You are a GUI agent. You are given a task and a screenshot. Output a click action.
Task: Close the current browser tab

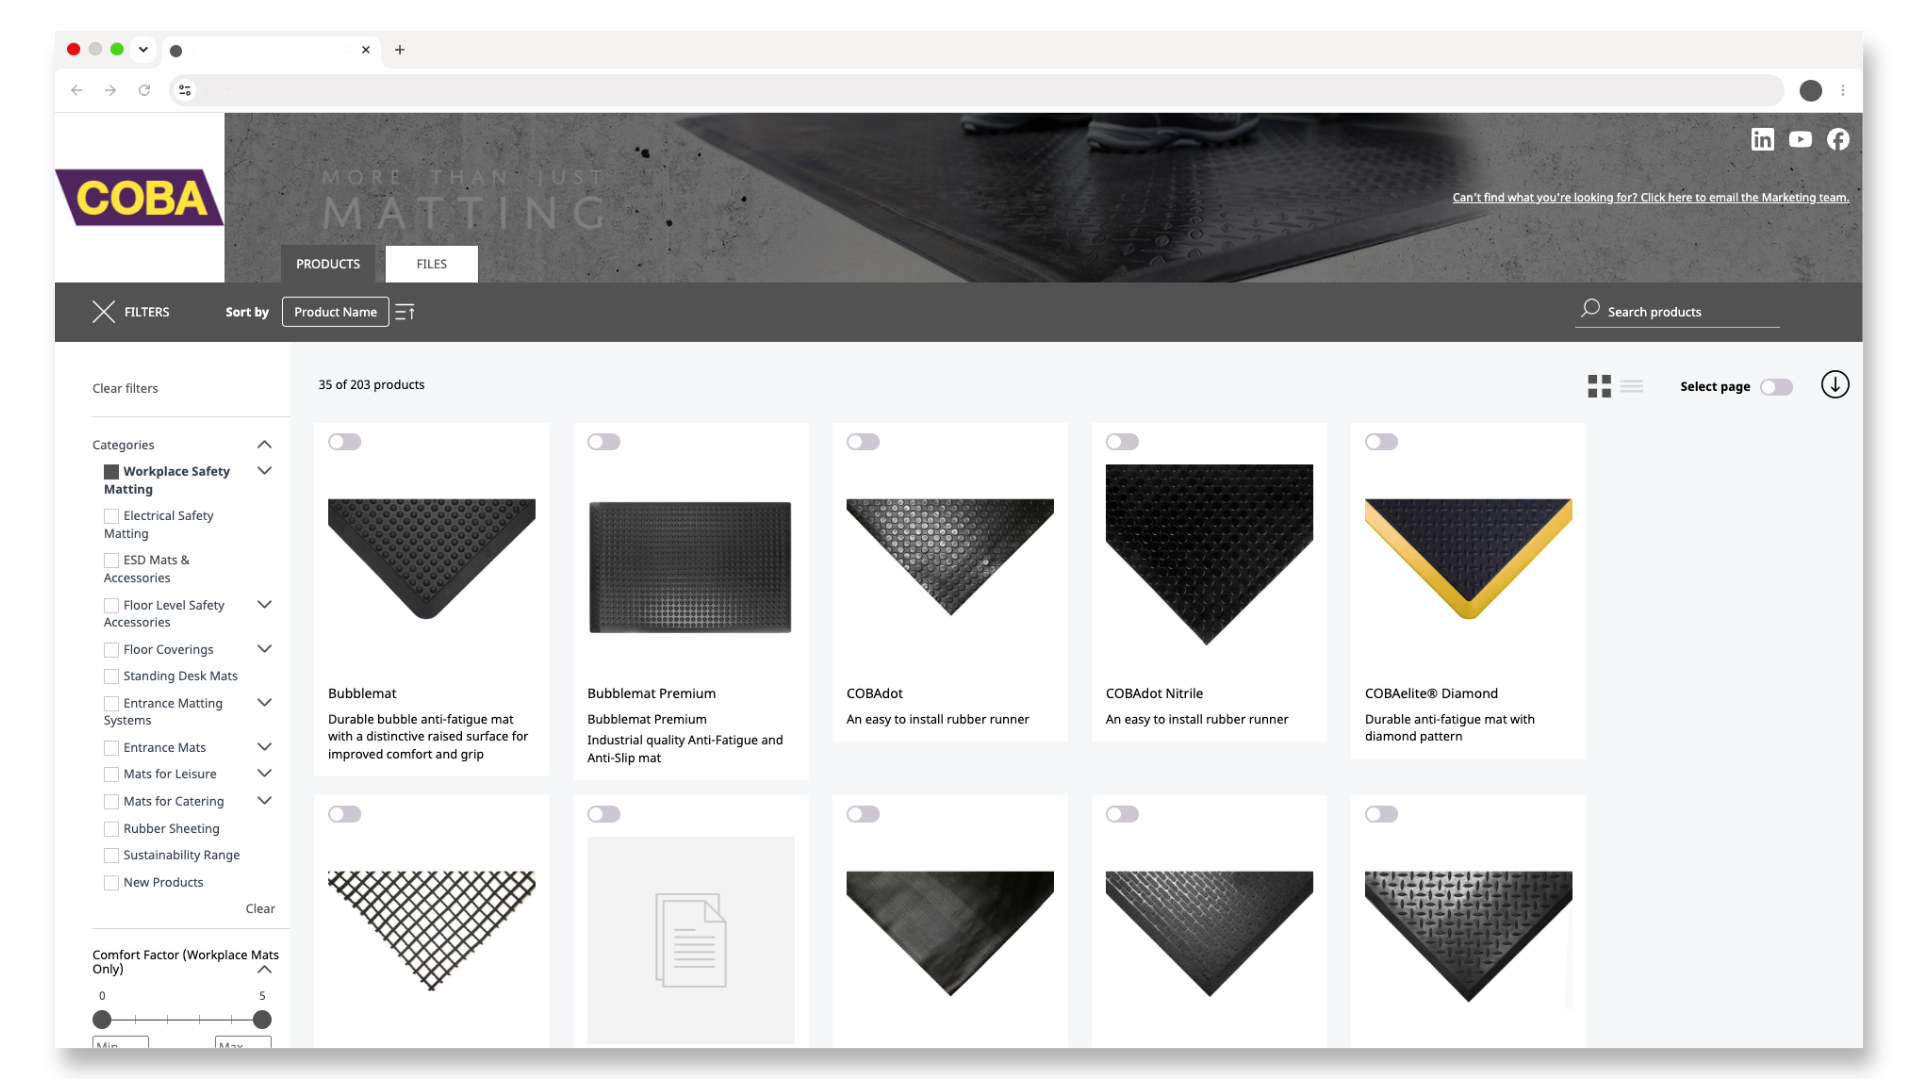click(366, 50)
